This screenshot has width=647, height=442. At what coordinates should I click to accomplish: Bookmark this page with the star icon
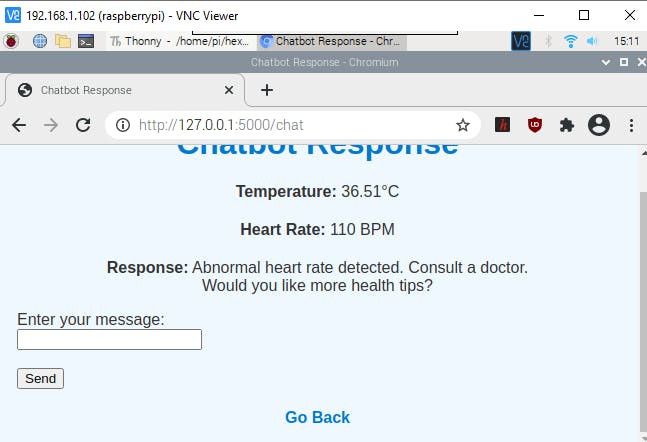(x=462, y=125)
